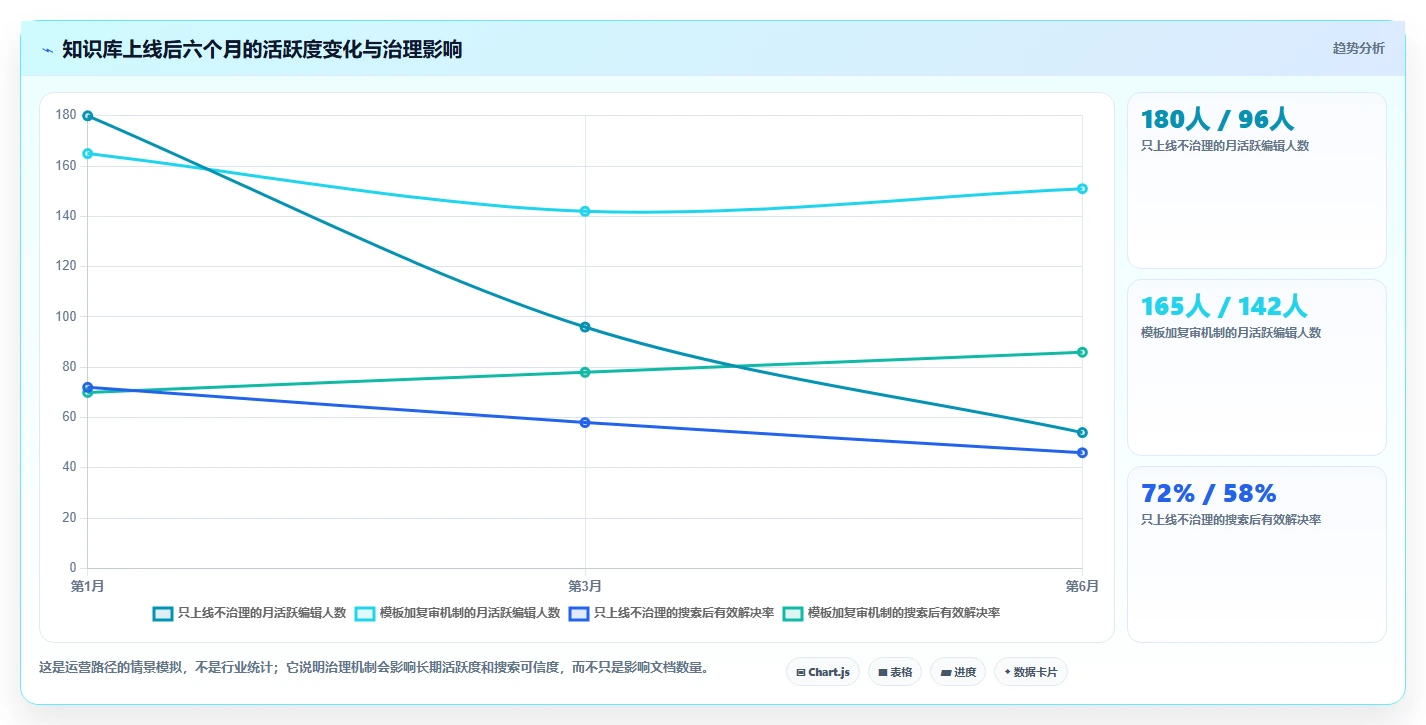Click the 第1月 x-axis label

pos(88,586)
